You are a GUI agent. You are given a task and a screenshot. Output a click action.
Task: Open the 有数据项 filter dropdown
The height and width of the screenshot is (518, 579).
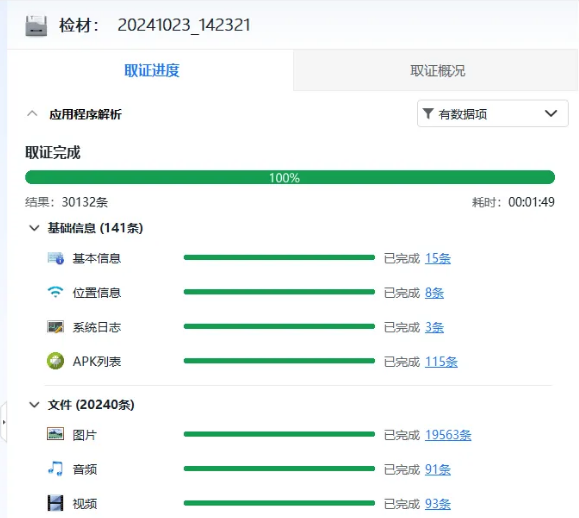point(493,113)
